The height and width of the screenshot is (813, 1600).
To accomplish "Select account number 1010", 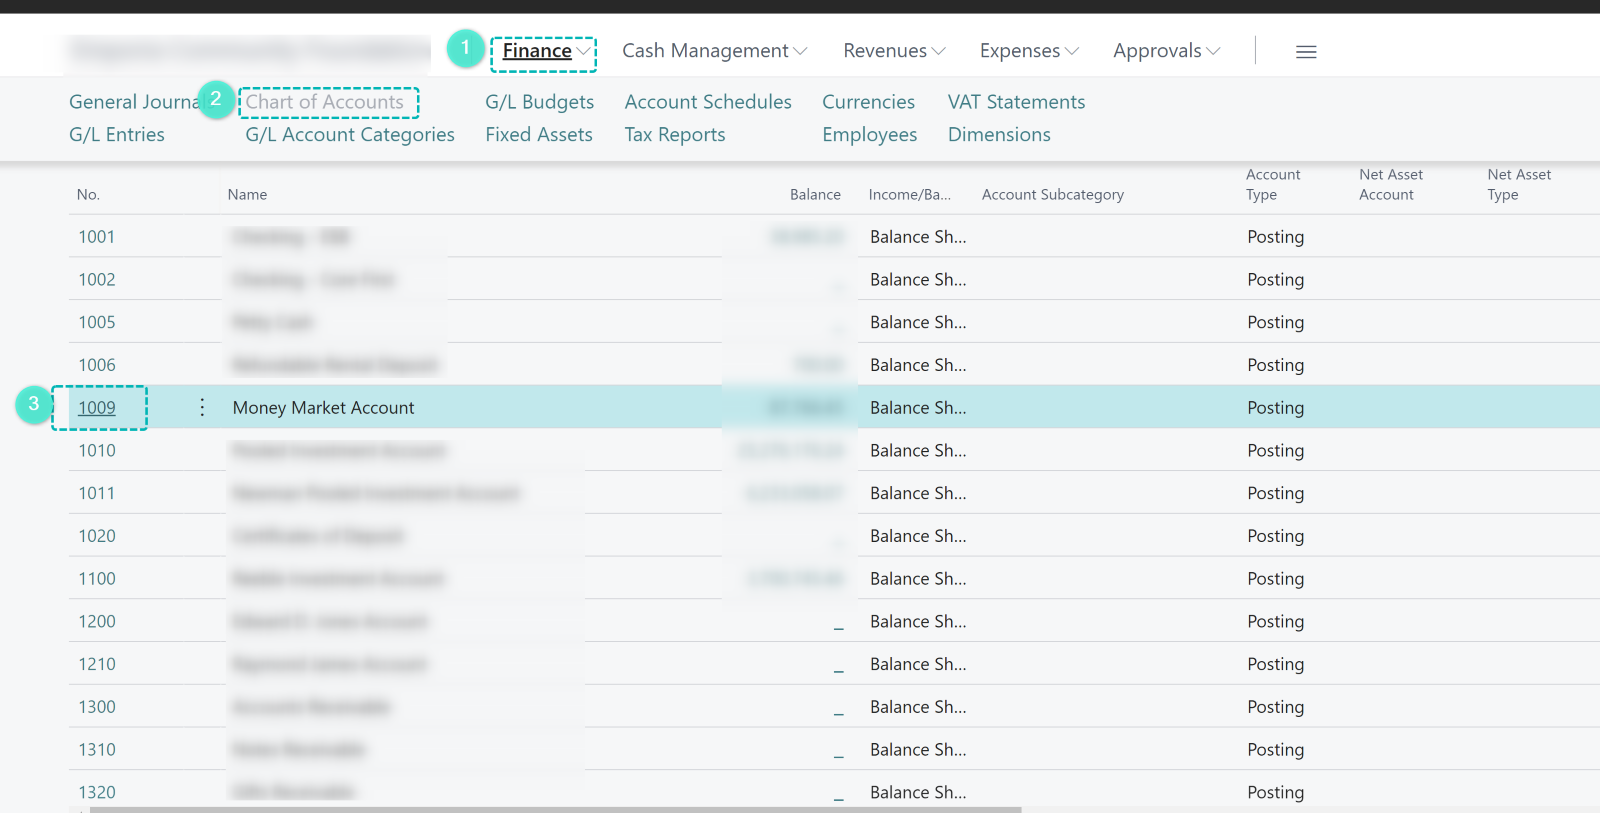I will (97, 450).
